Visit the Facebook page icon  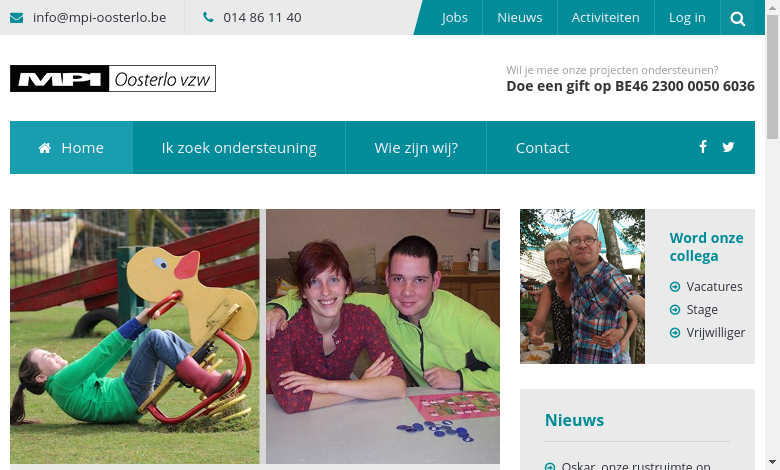click(703, 147)
